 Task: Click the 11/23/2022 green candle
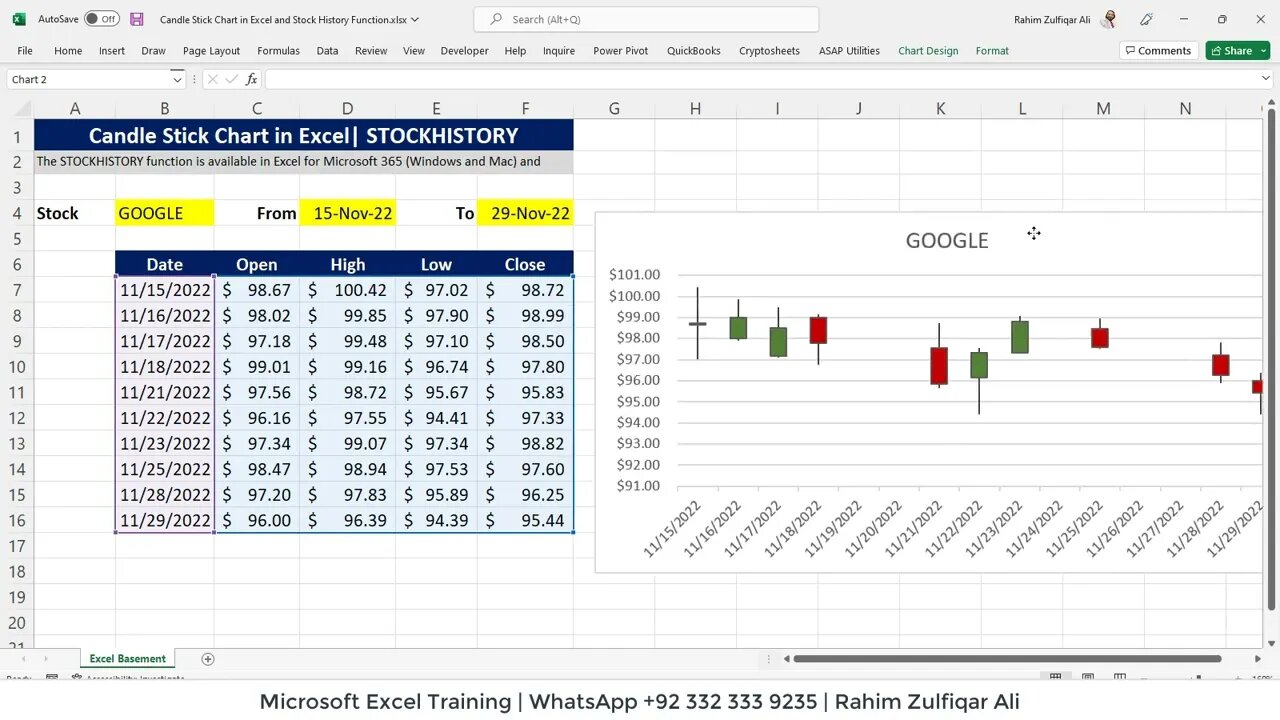1020,337
